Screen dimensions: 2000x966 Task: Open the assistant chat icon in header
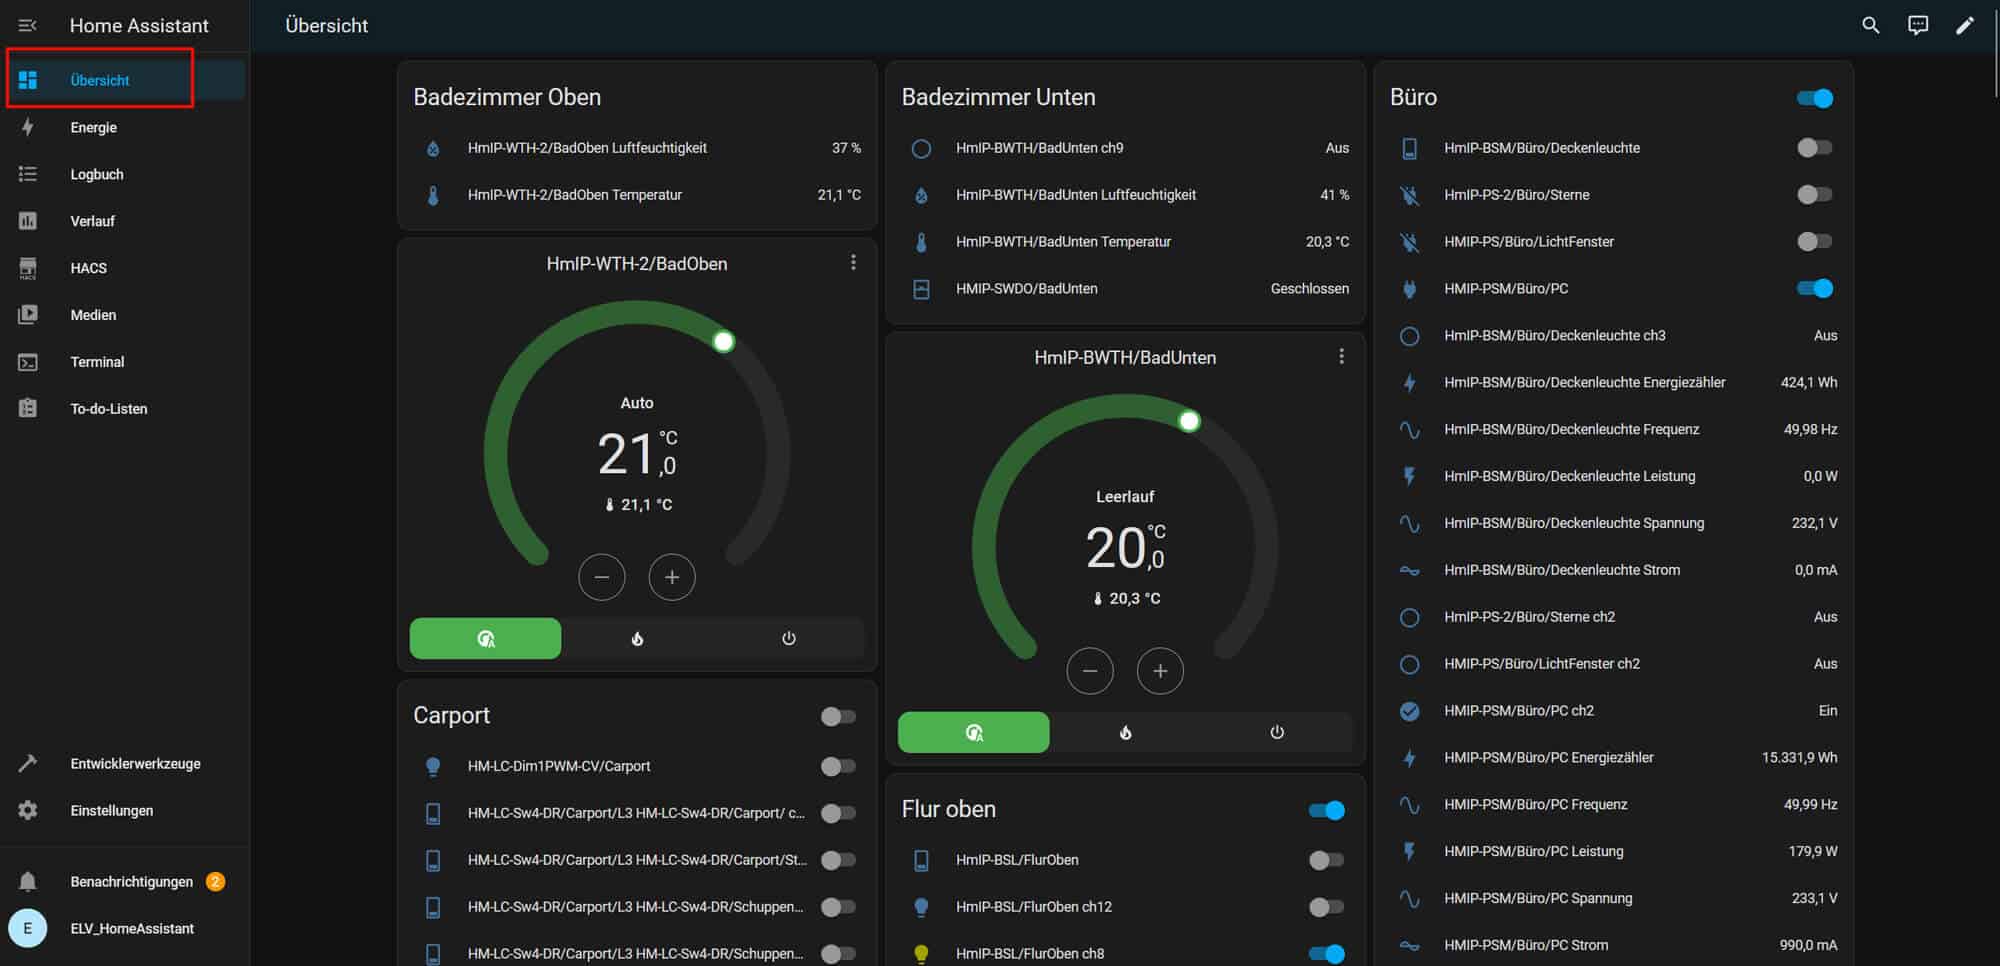pos(1917,26)
